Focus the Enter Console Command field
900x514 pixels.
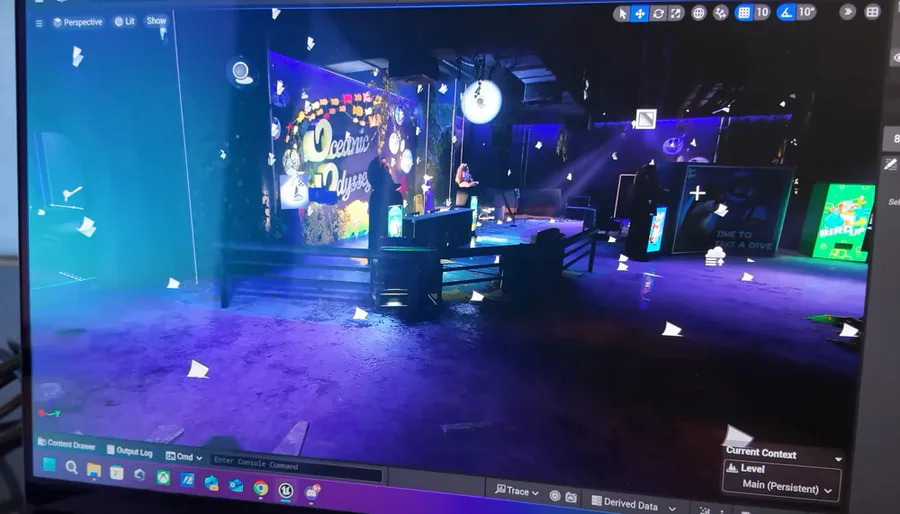coord(296,468)
